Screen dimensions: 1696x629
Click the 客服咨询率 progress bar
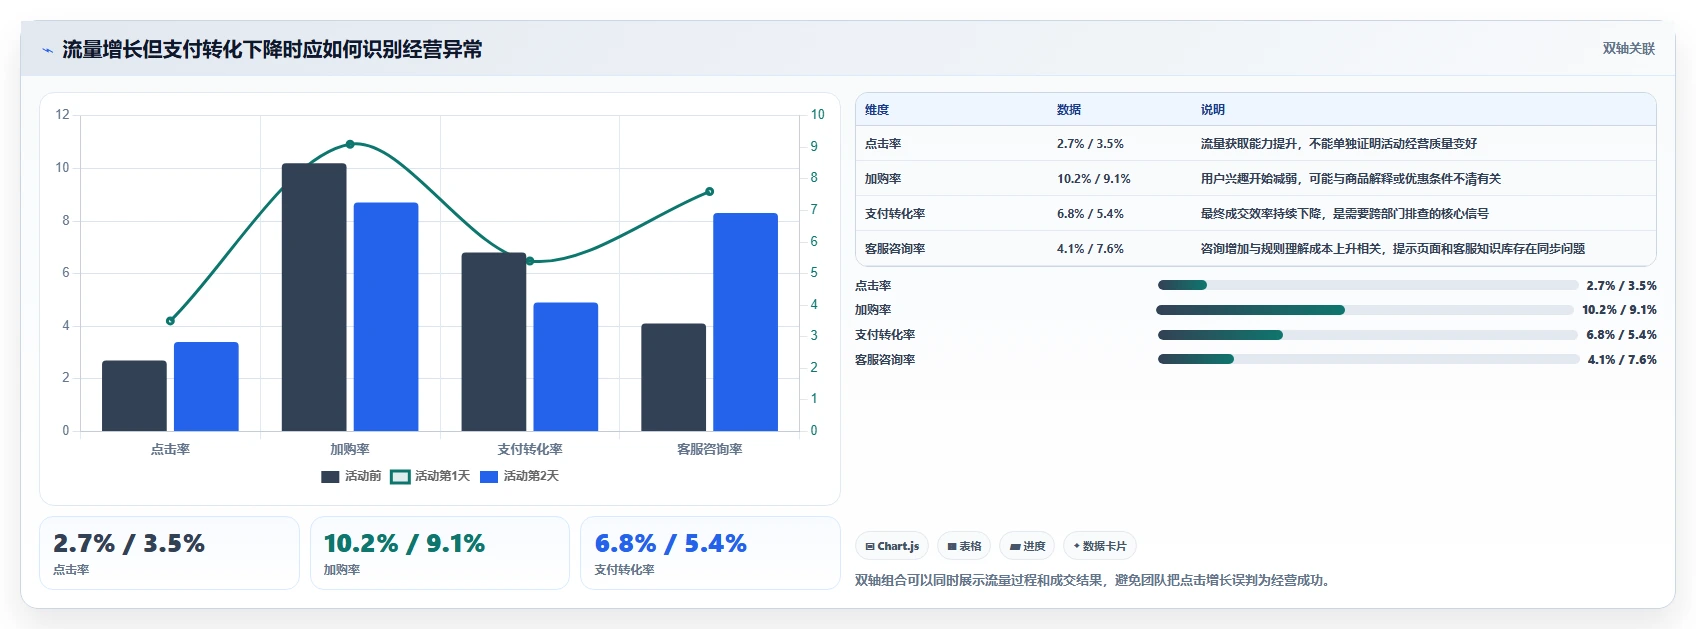[1369, 359]
